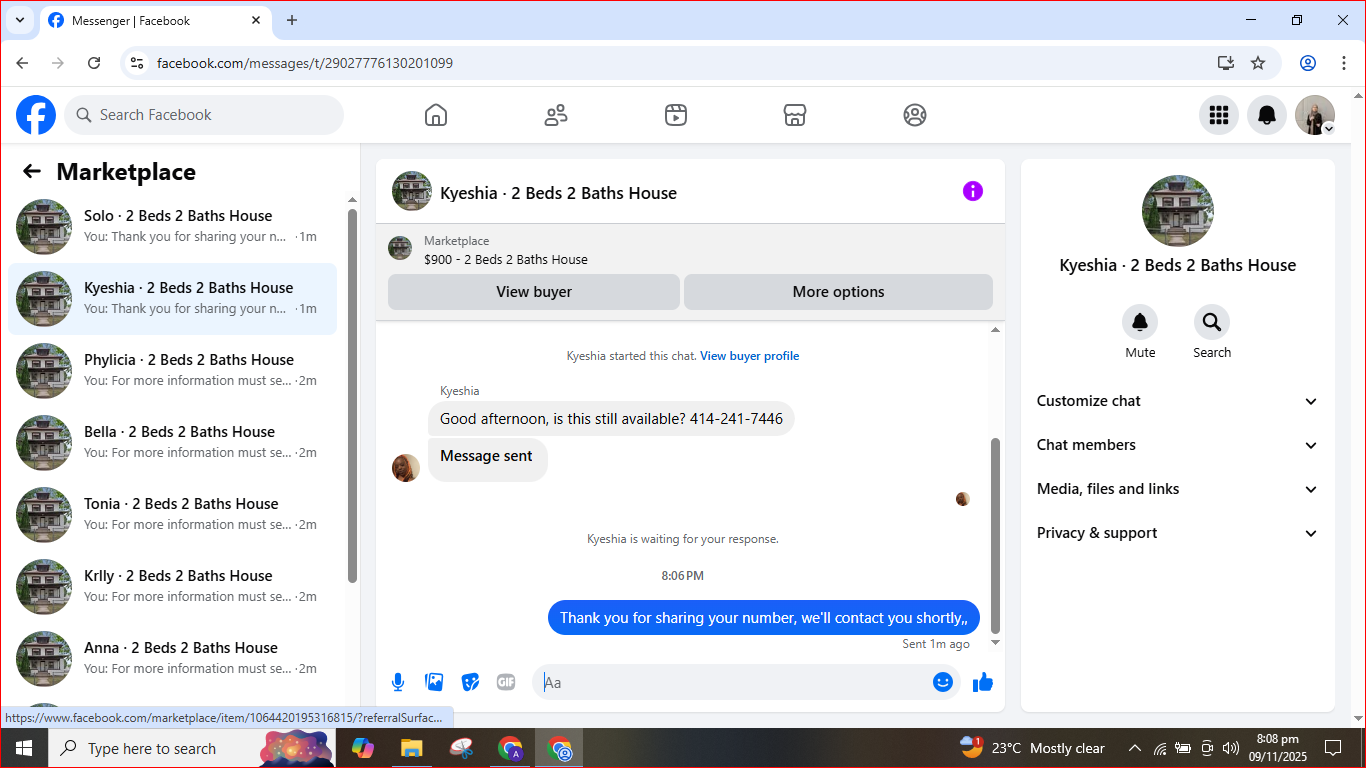Click the chat messages scrollbar
Viewport: 1366px width, 768px height.
click(x=995, y=535)
